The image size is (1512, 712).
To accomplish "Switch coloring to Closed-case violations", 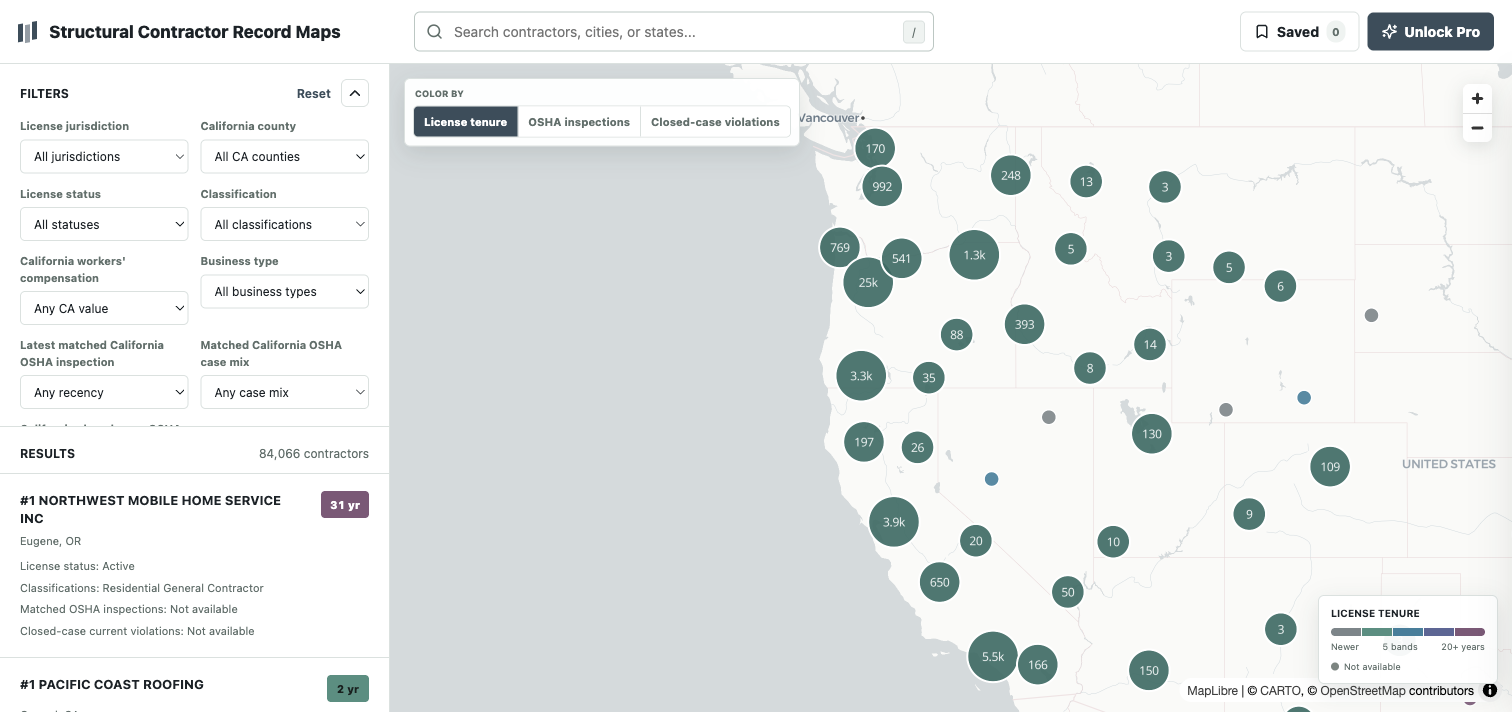I will (715, 122).
